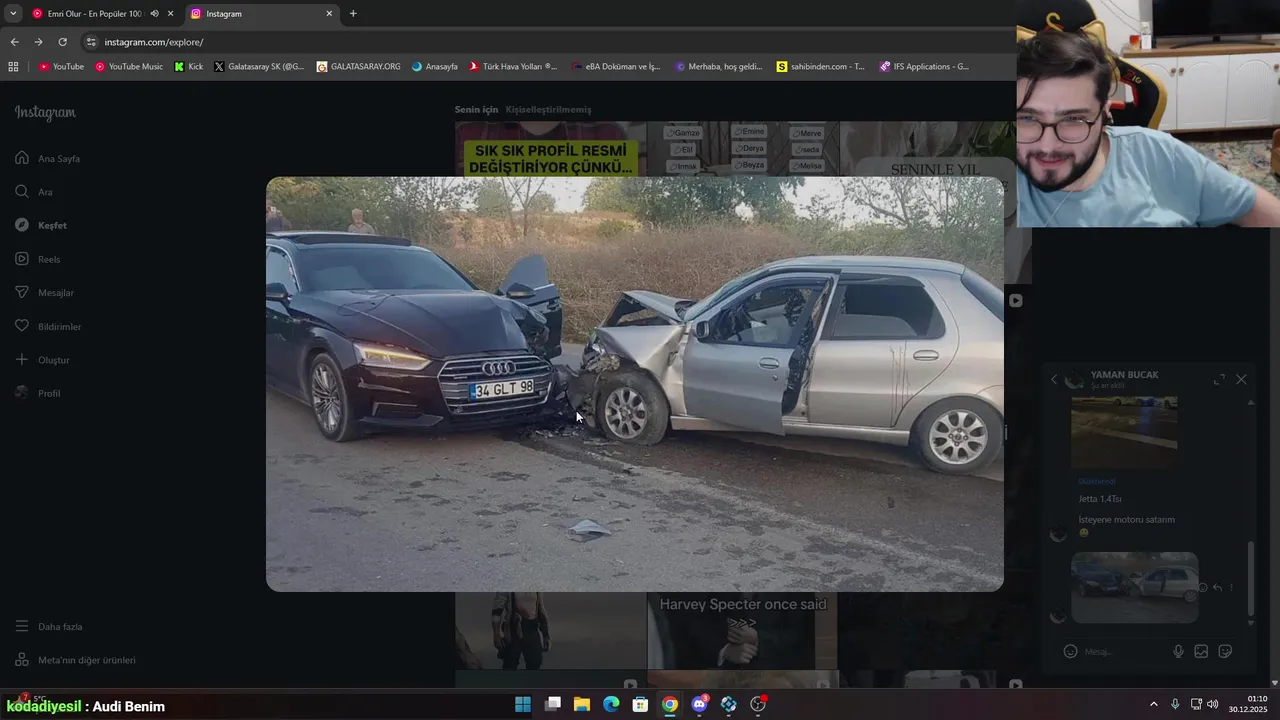Open the bookmarks apps grid
The height and width of the screenshot is (720, 1280).
(x=13, y=67)
